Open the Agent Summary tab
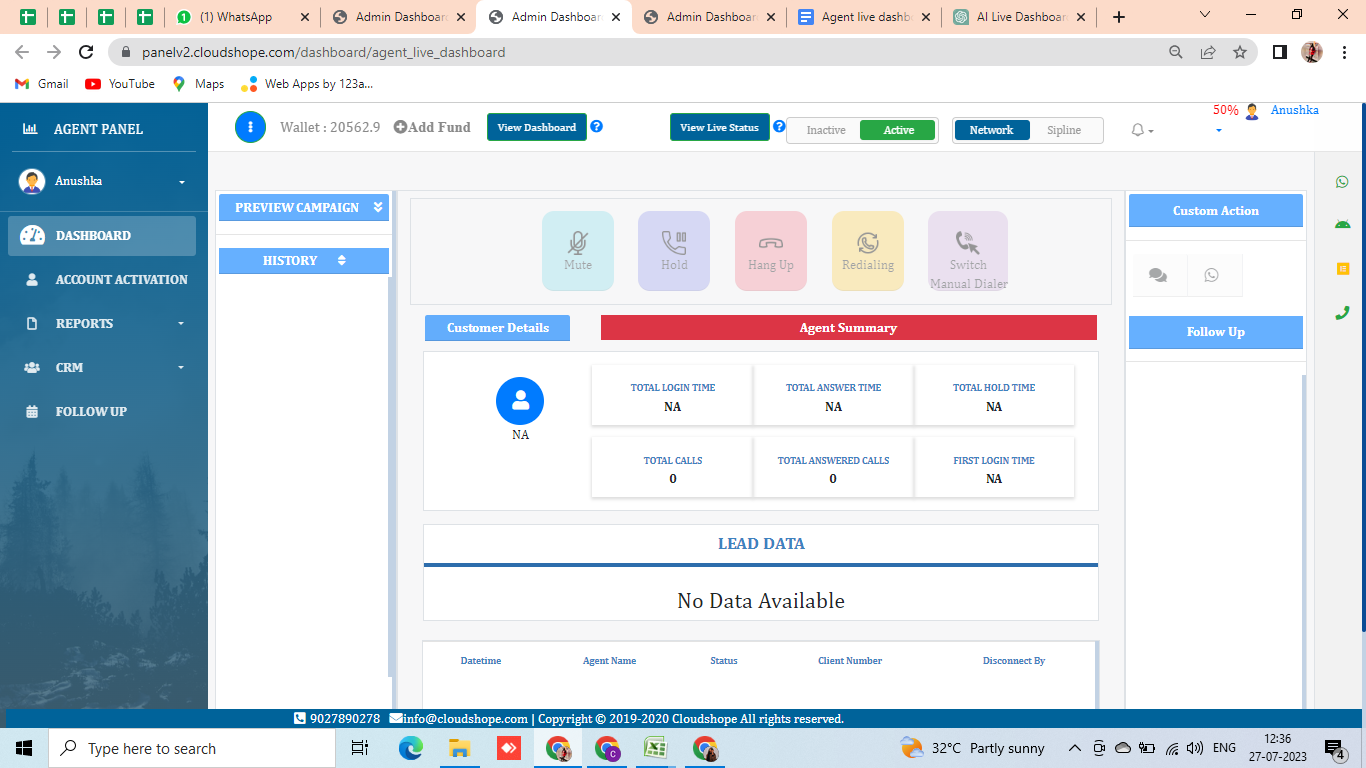Screen dimensions: 1366x768 coord(848,327)
